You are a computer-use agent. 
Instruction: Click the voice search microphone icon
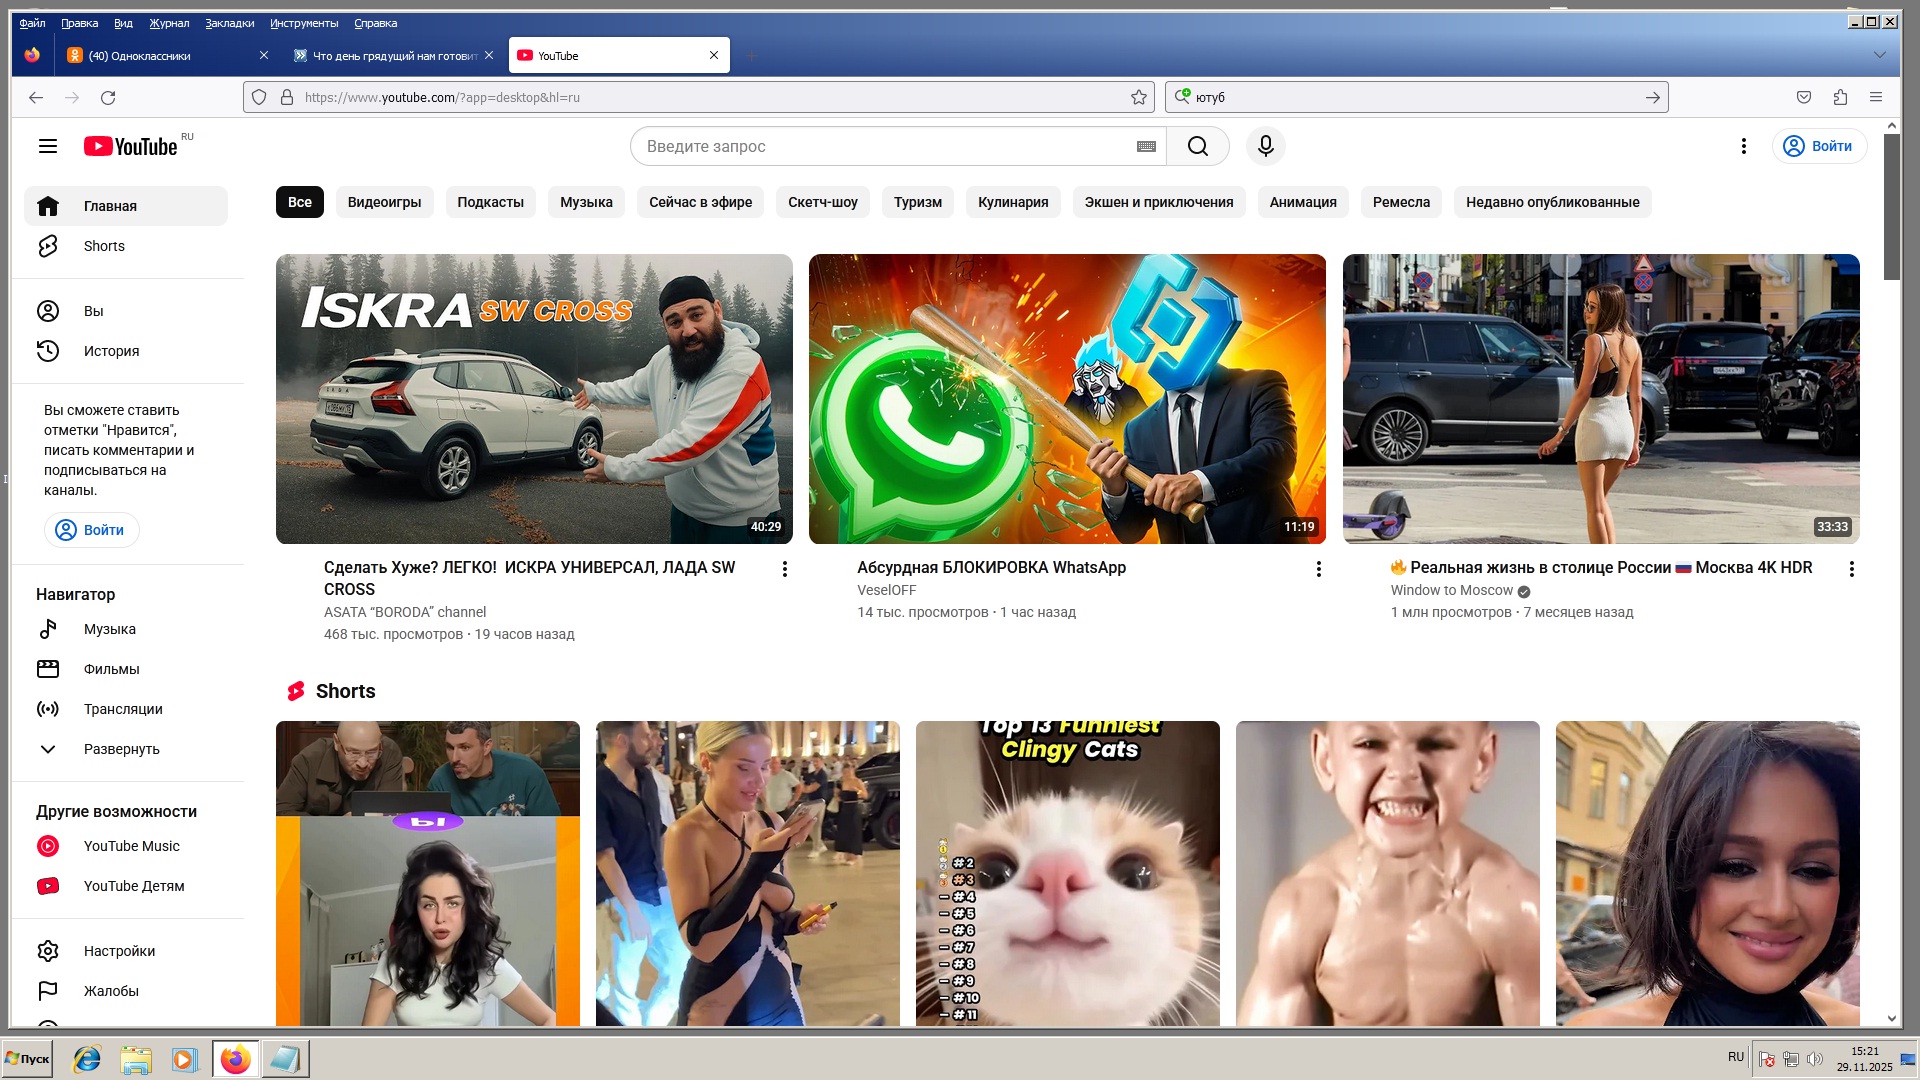[x=1265, y=146]
